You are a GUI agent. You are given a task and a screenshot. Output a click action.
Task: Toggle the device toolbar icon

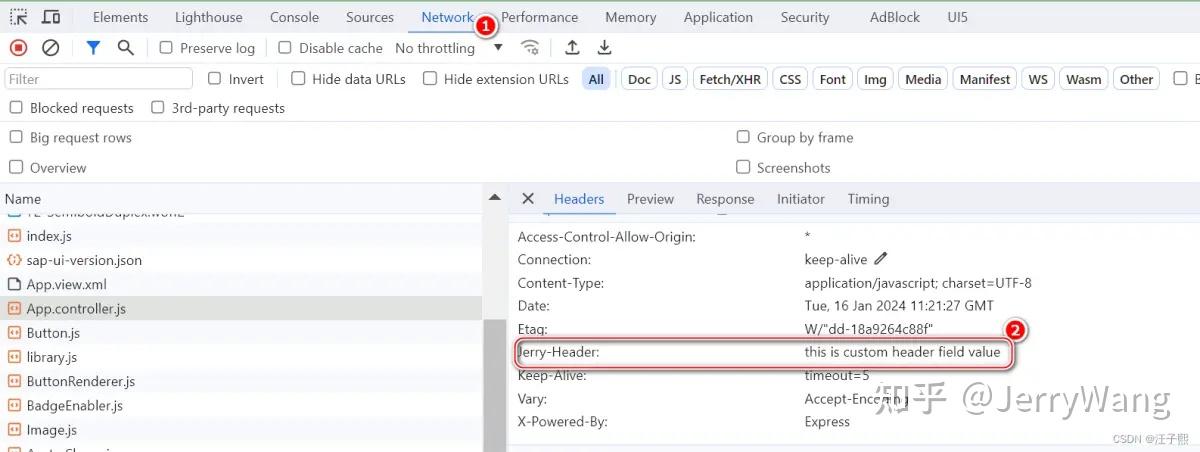pyautogui.click(x=50, y=17)
